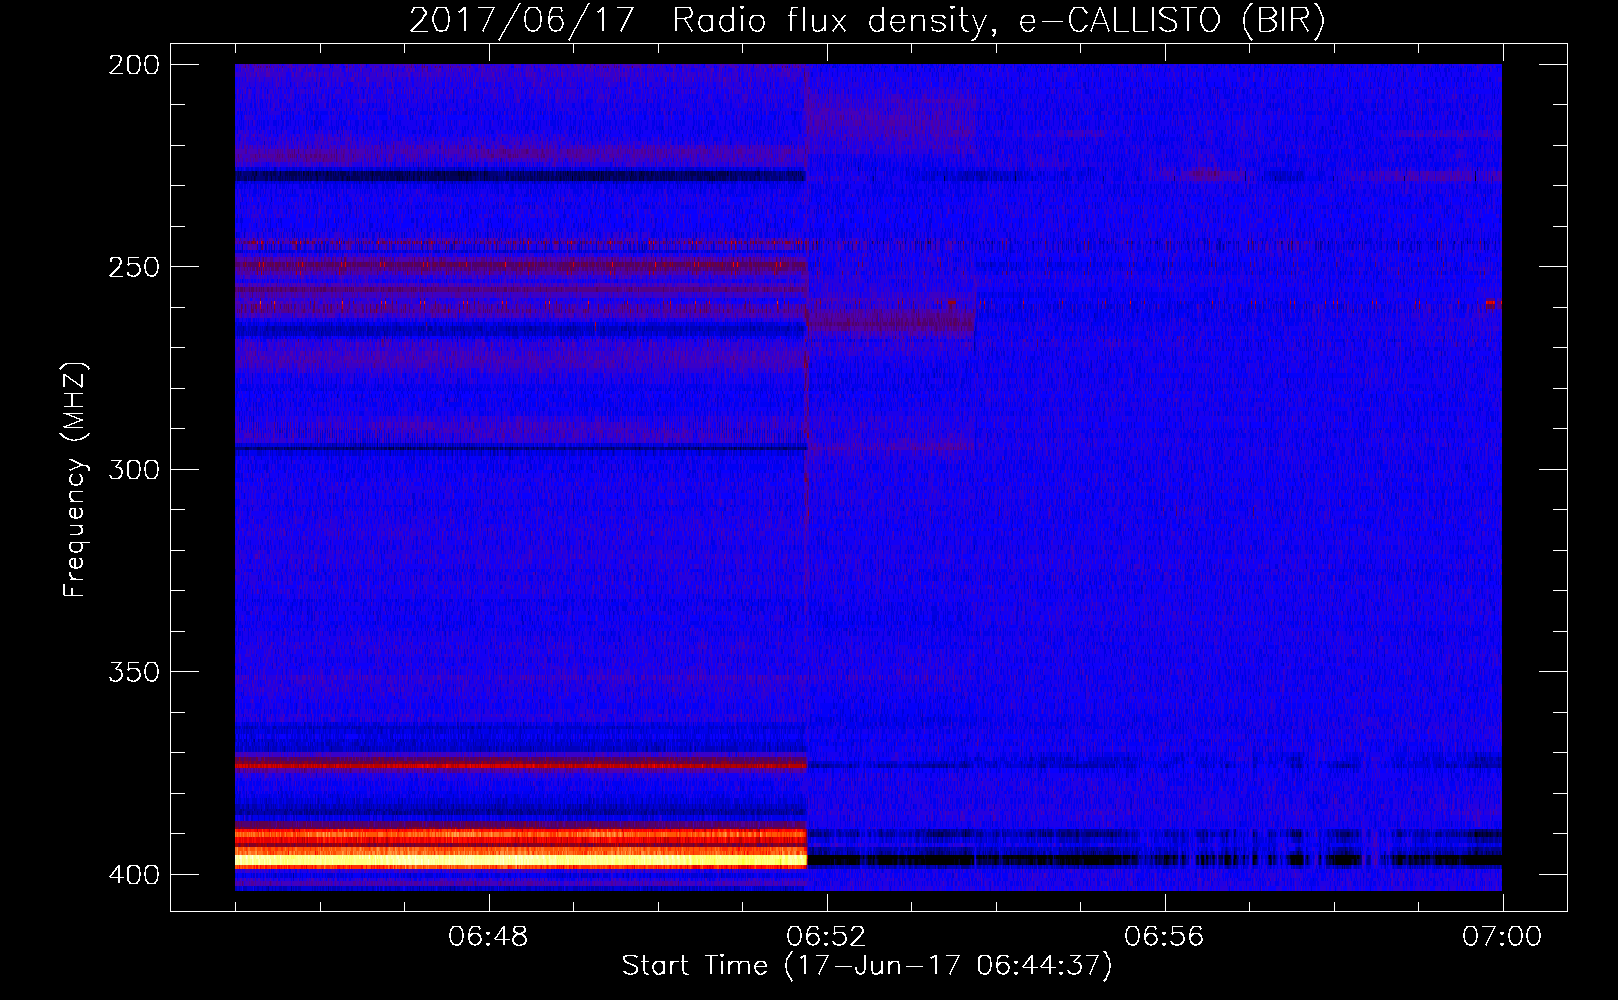Click the 'Frequency (MHZ)' axis label
Viewport: 1618px width, 1000px height.
75,479
